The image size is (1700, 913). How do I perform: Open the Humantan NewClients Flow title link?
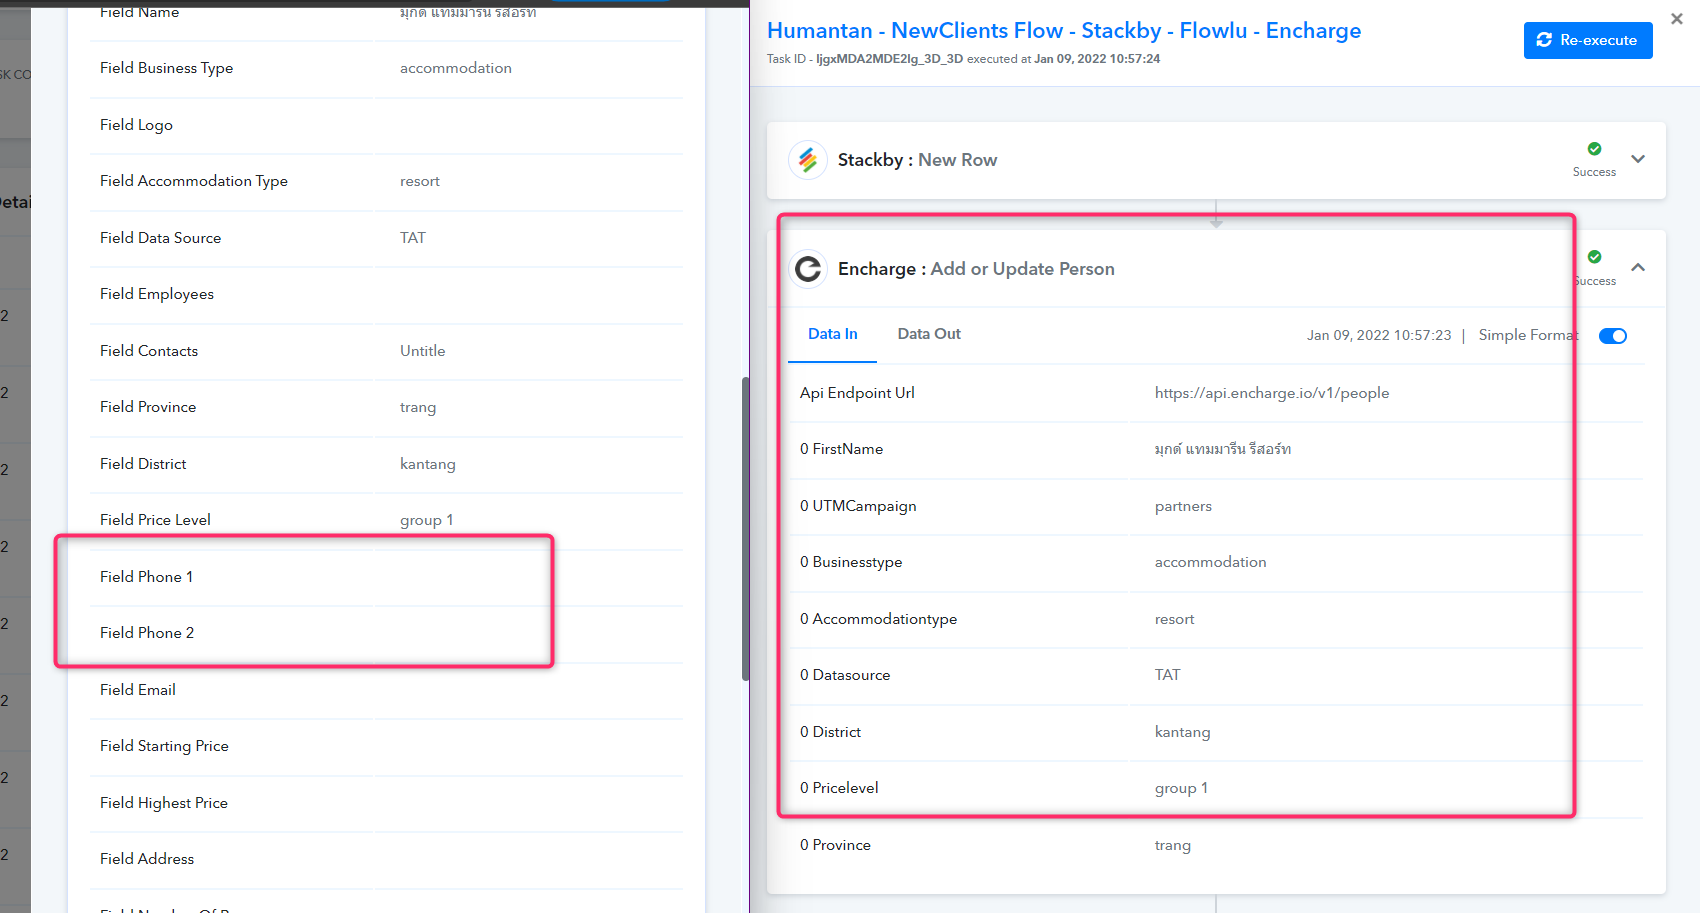[x=1064, y=31]
